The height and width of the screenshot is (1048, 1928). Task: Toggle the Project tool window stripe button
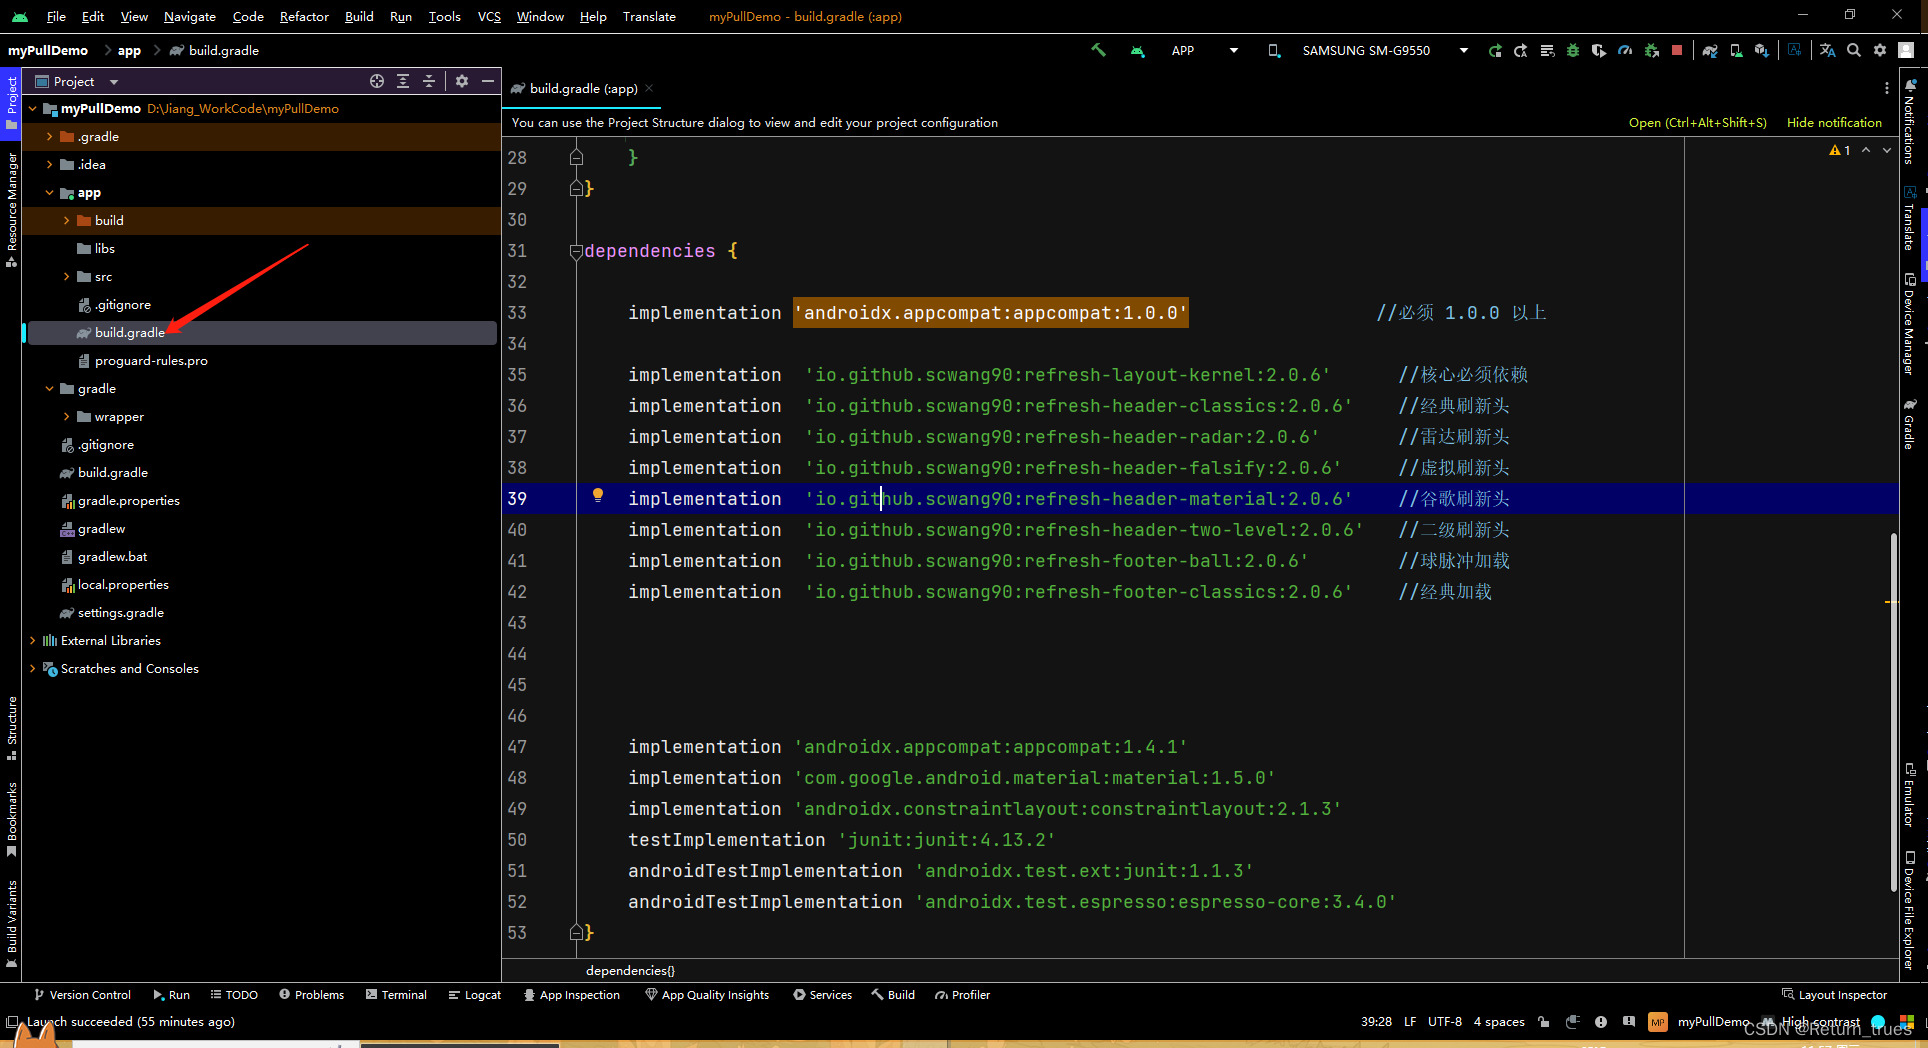pyautogui.click(x=11, y=103)
